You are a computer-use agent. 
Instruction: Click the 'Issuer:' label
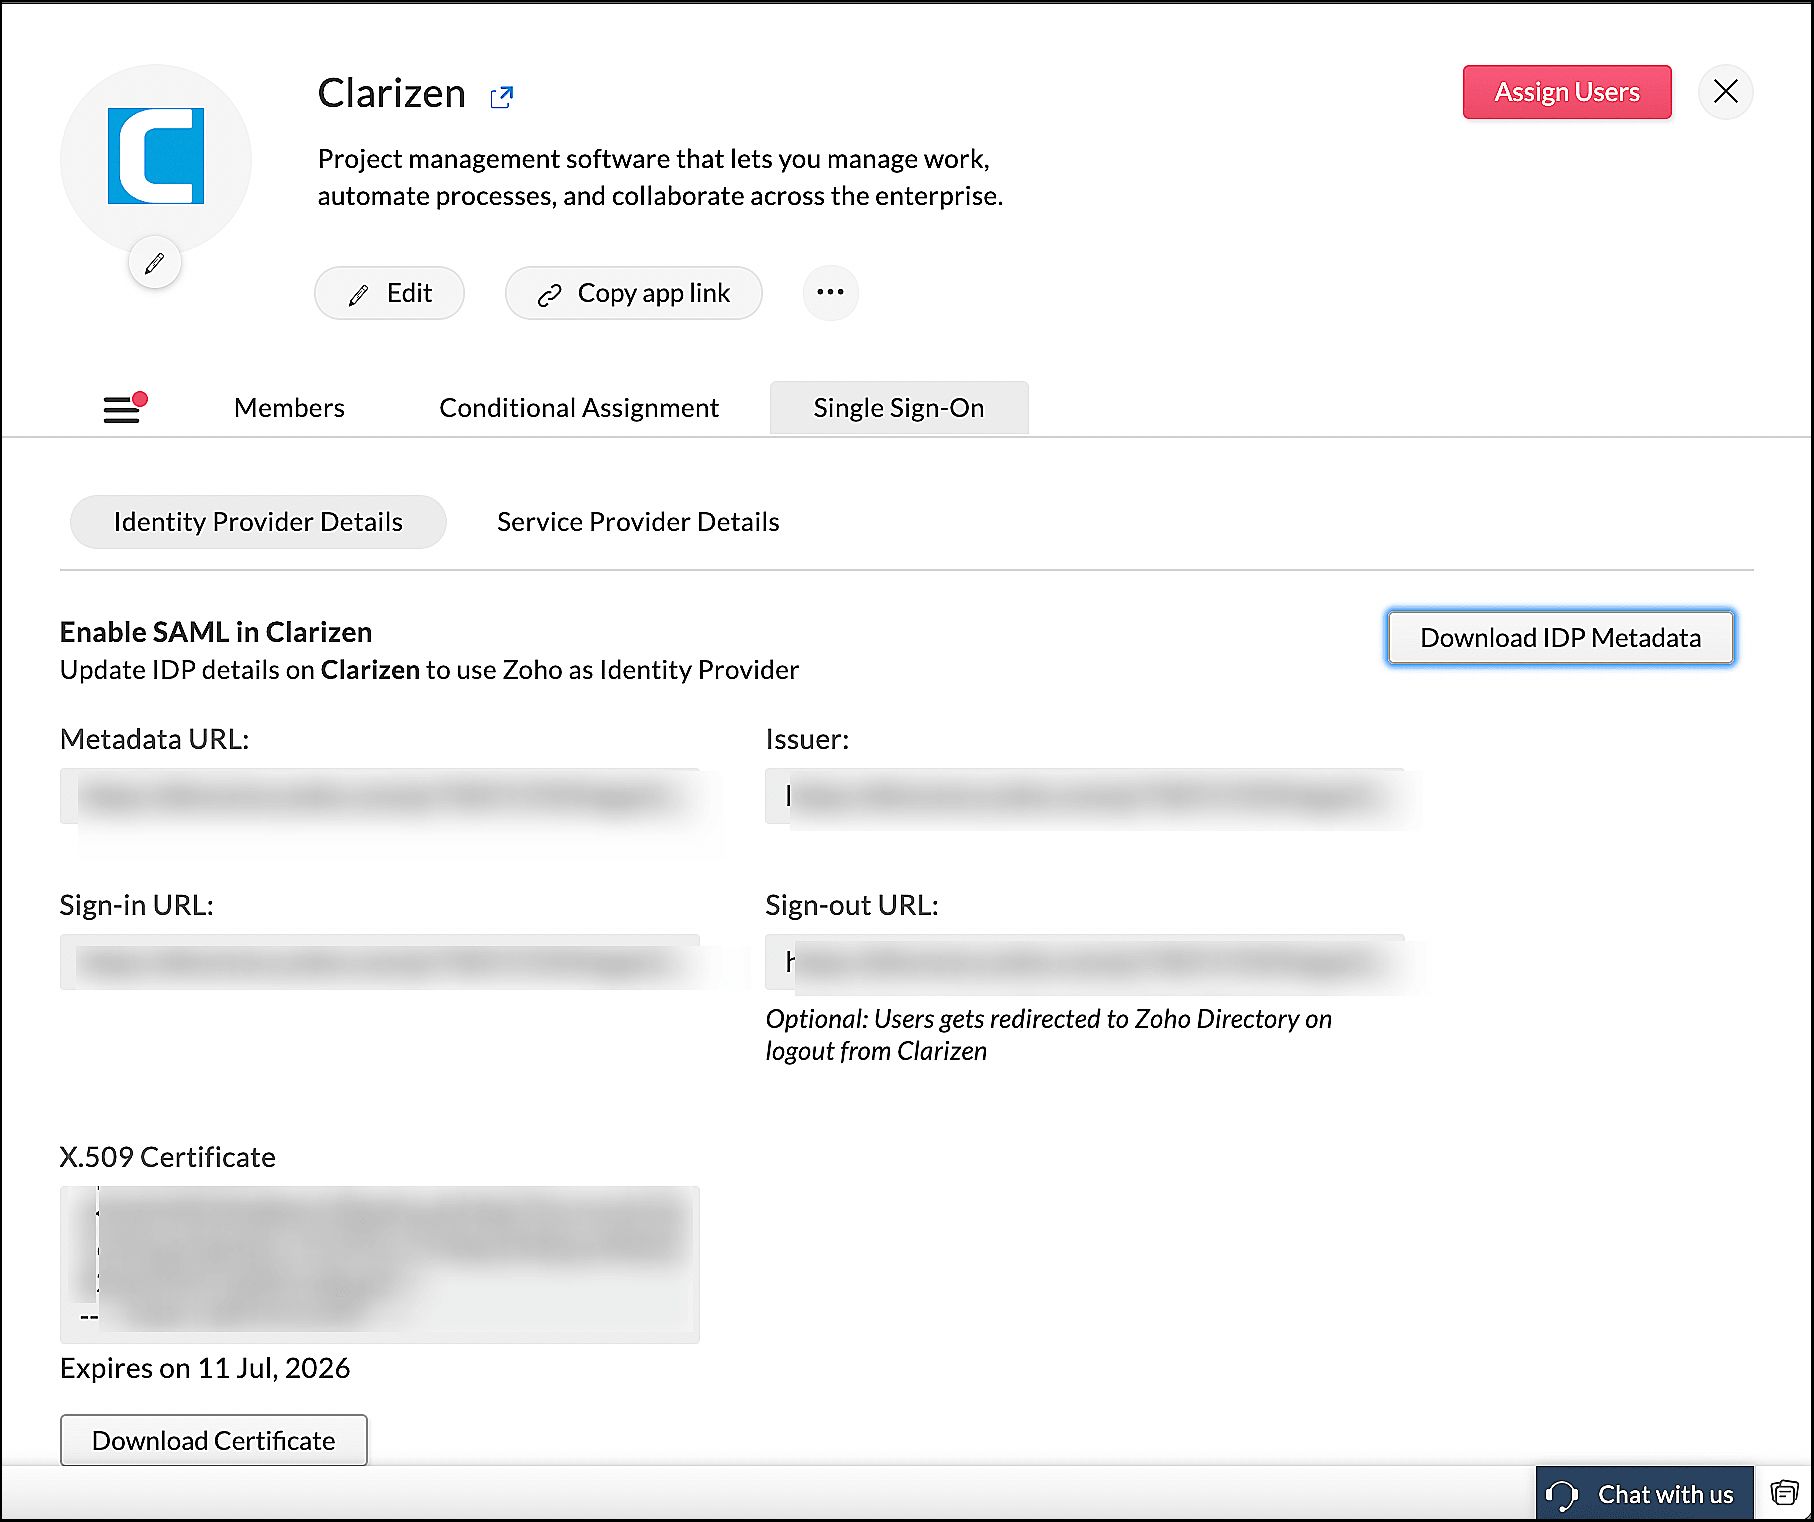pos(807,739)
